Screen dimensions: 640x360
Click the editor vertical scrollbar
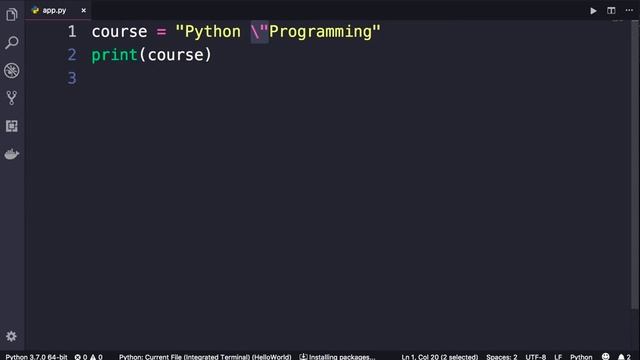[635, 165]
